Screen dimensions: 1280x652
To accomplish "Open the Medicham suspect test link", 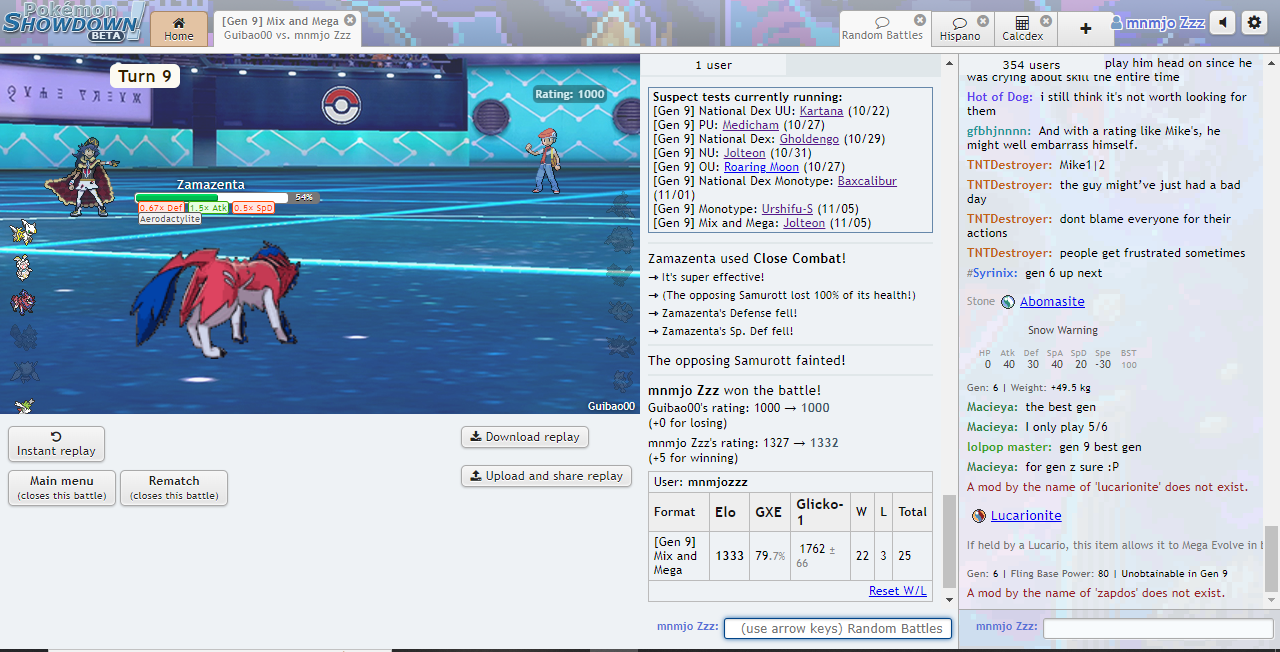I will pos(750,125).
